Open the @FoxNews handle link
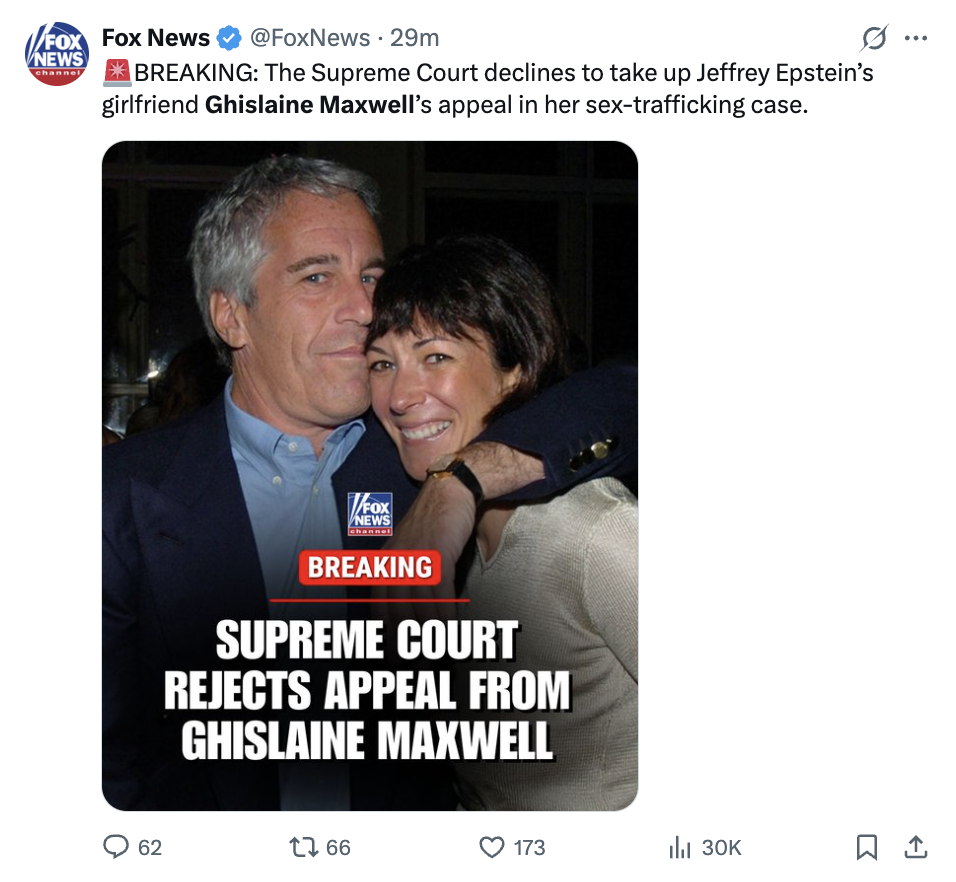Image resolution: width=956 pixels, height=882 pixels. (309, 39)
